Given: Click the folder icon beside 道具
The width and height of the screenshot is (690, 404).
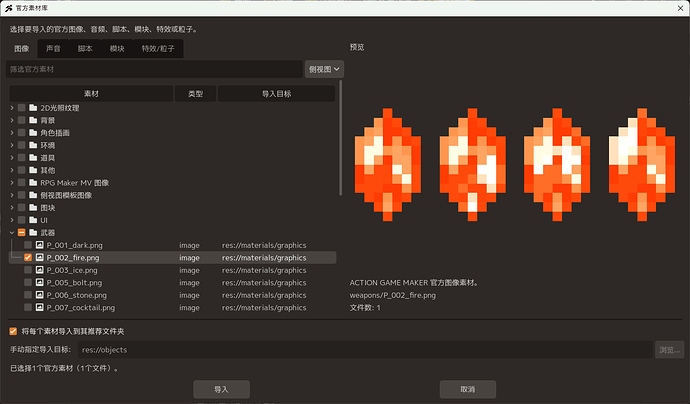Looking at the screenshot, I should click(33, 158).
